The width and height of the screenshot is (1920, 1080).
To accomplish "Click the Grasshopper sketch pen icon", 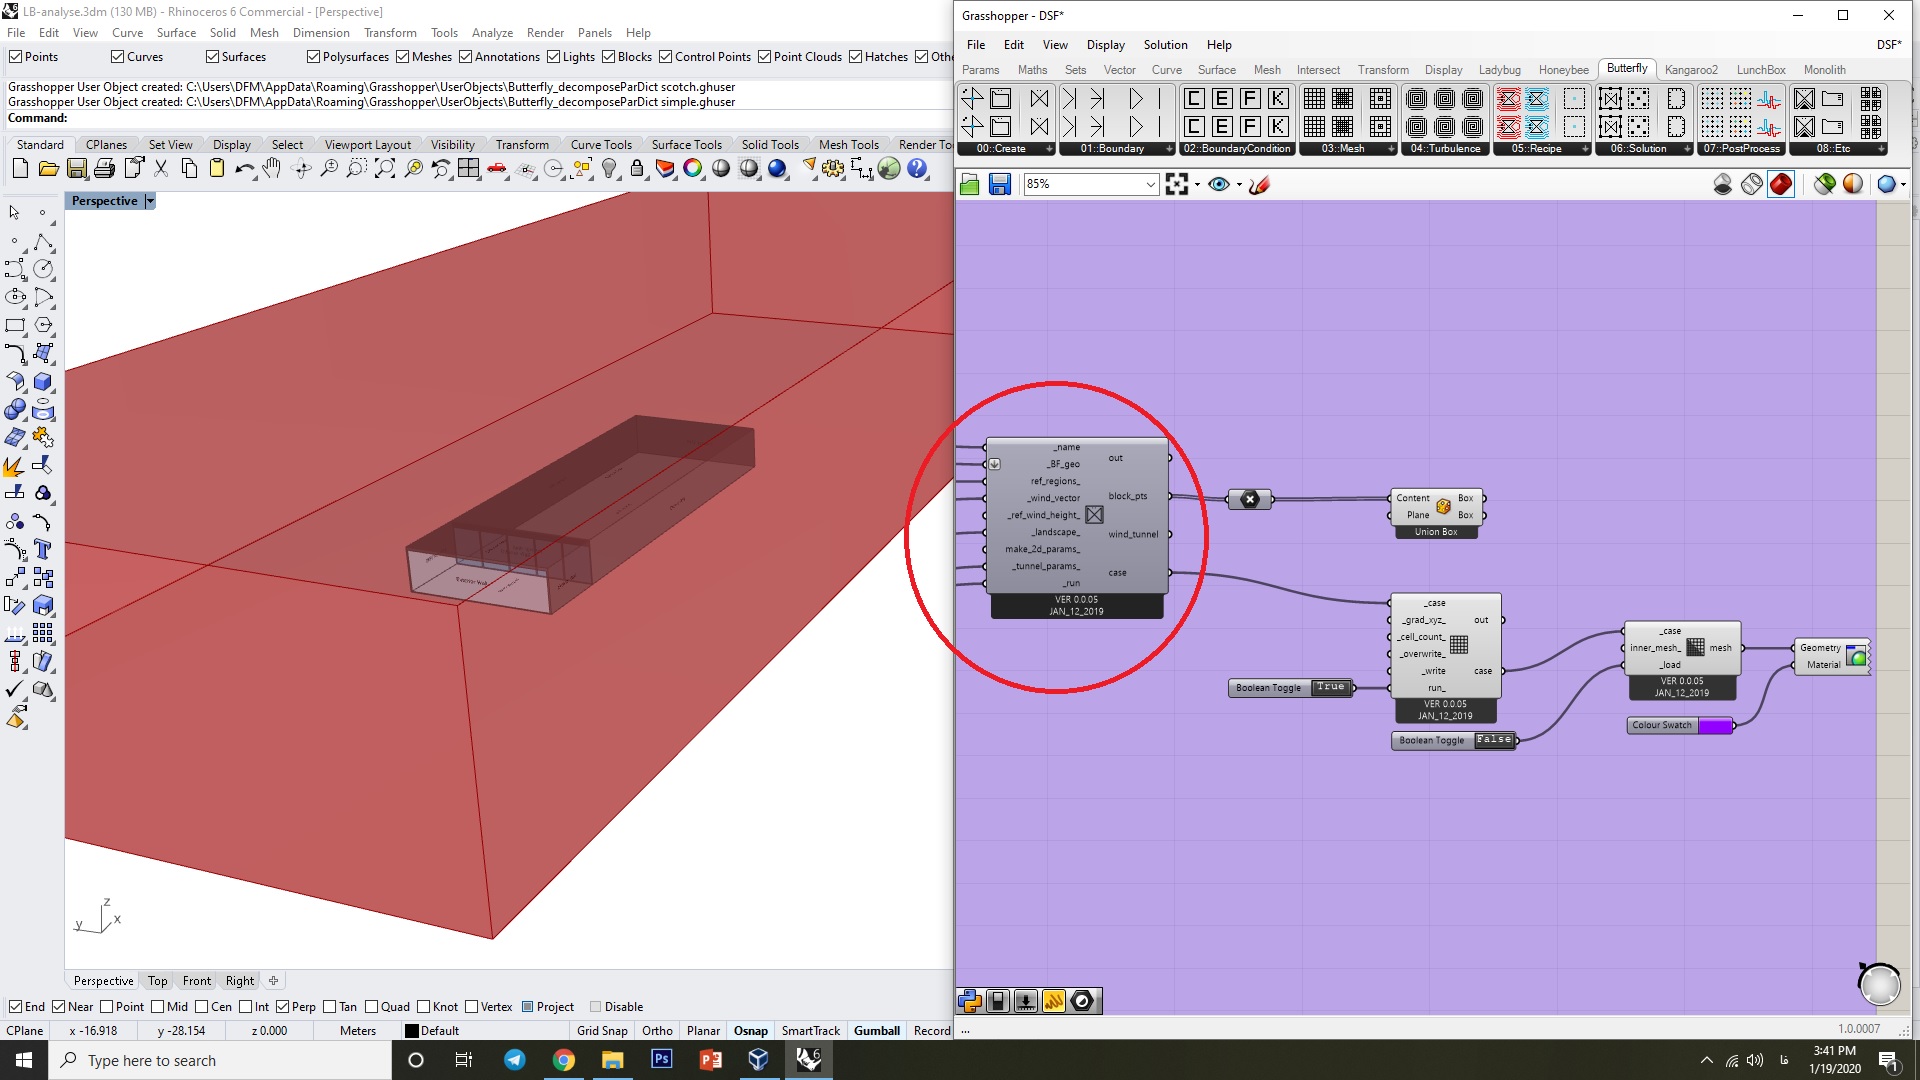I will [x=1259, y=184].
